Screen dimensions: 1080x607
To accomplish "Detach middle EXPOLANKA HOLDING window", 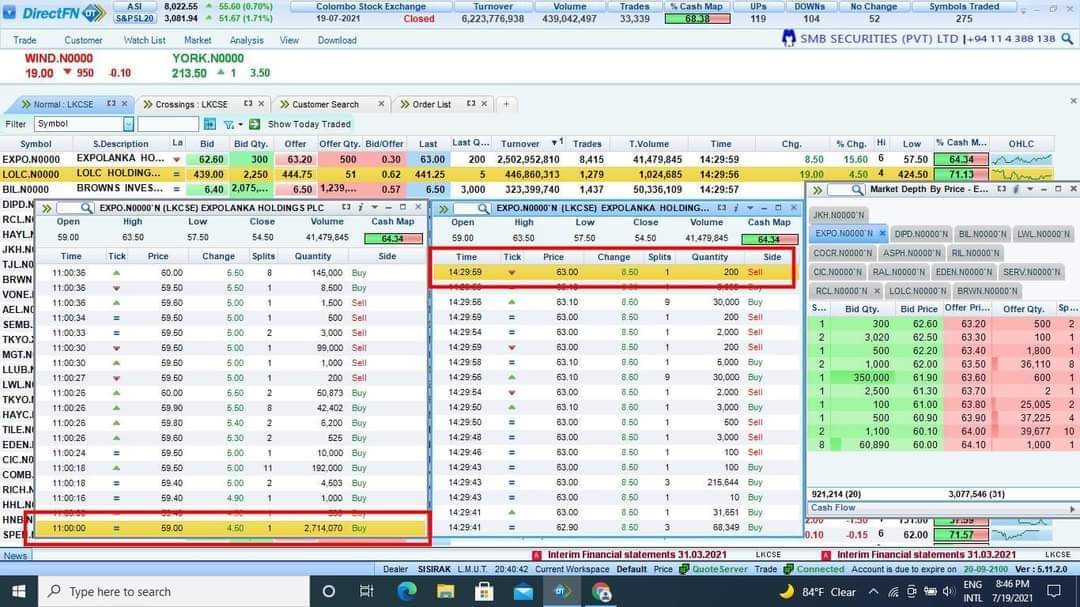I will point(722,207).
